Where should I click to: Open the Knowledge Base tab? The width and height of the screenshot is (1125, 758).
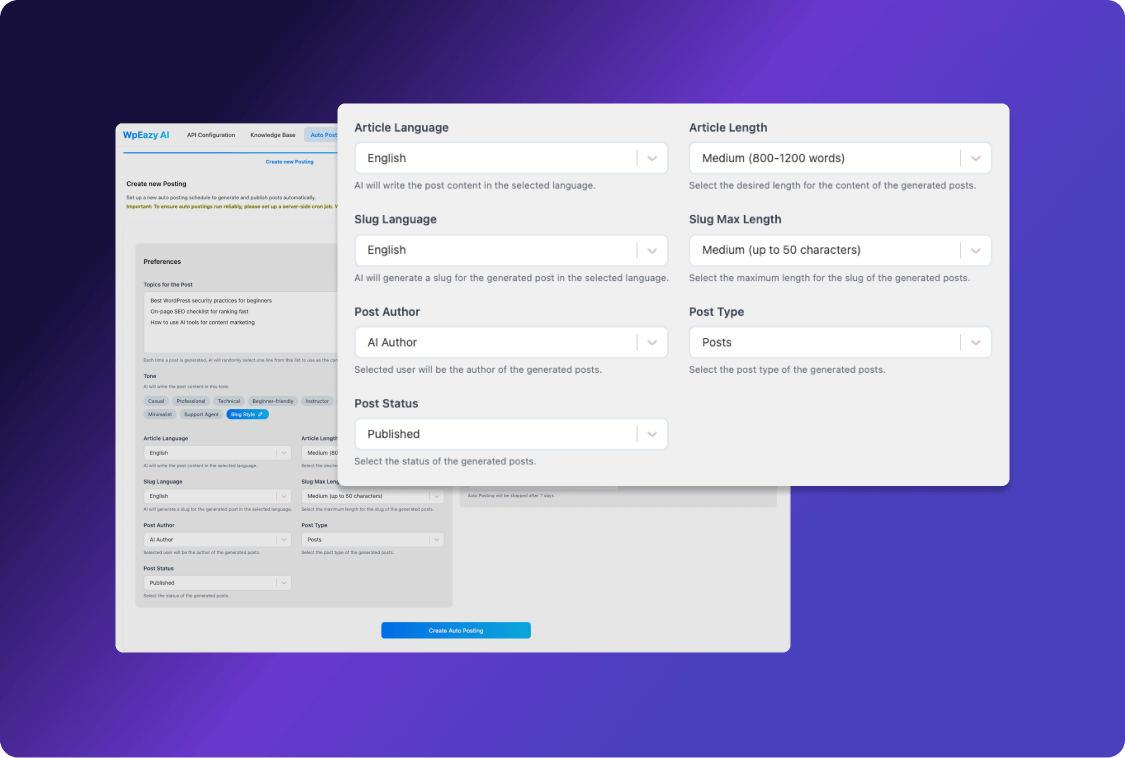(x=273, y=135)
